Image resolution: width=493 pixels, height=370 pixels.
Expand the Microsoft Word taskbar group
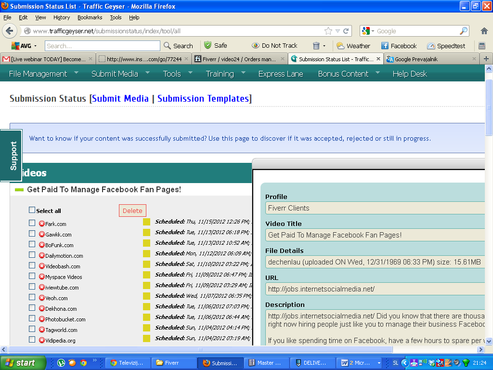(360, 363)
